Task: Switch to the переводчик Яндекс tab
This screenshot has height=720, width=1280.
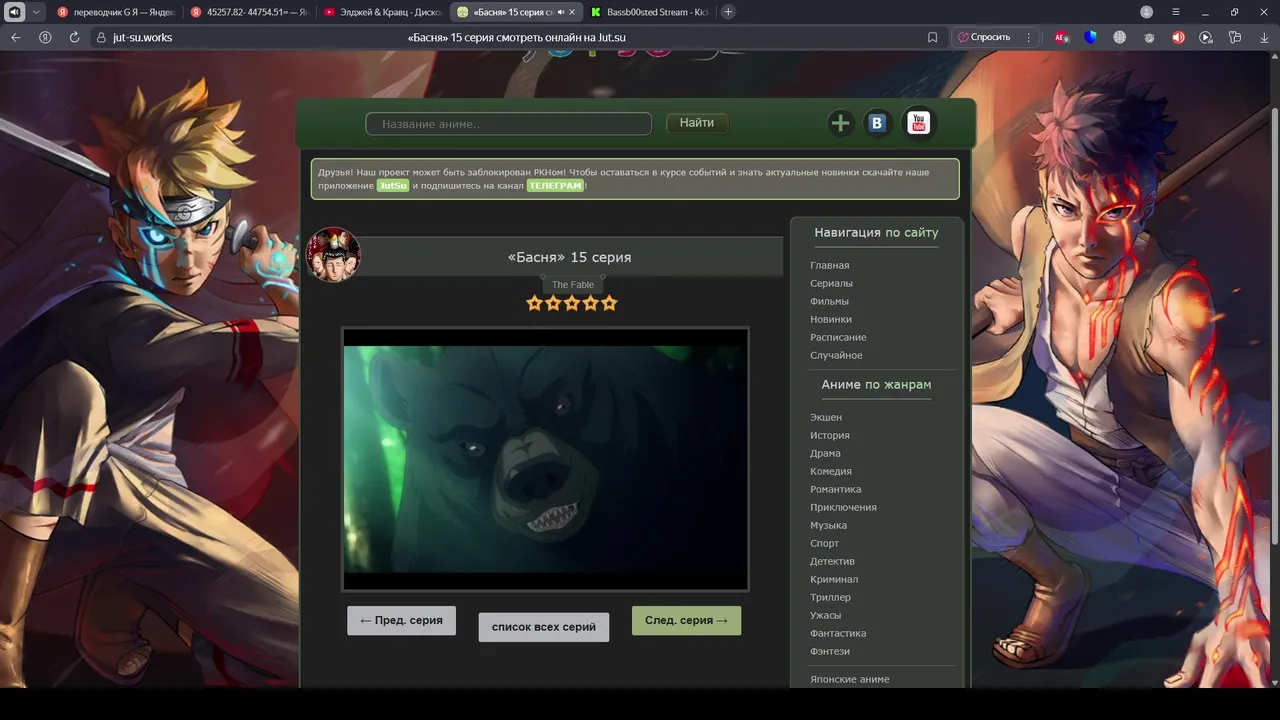Action: (116, 12)
